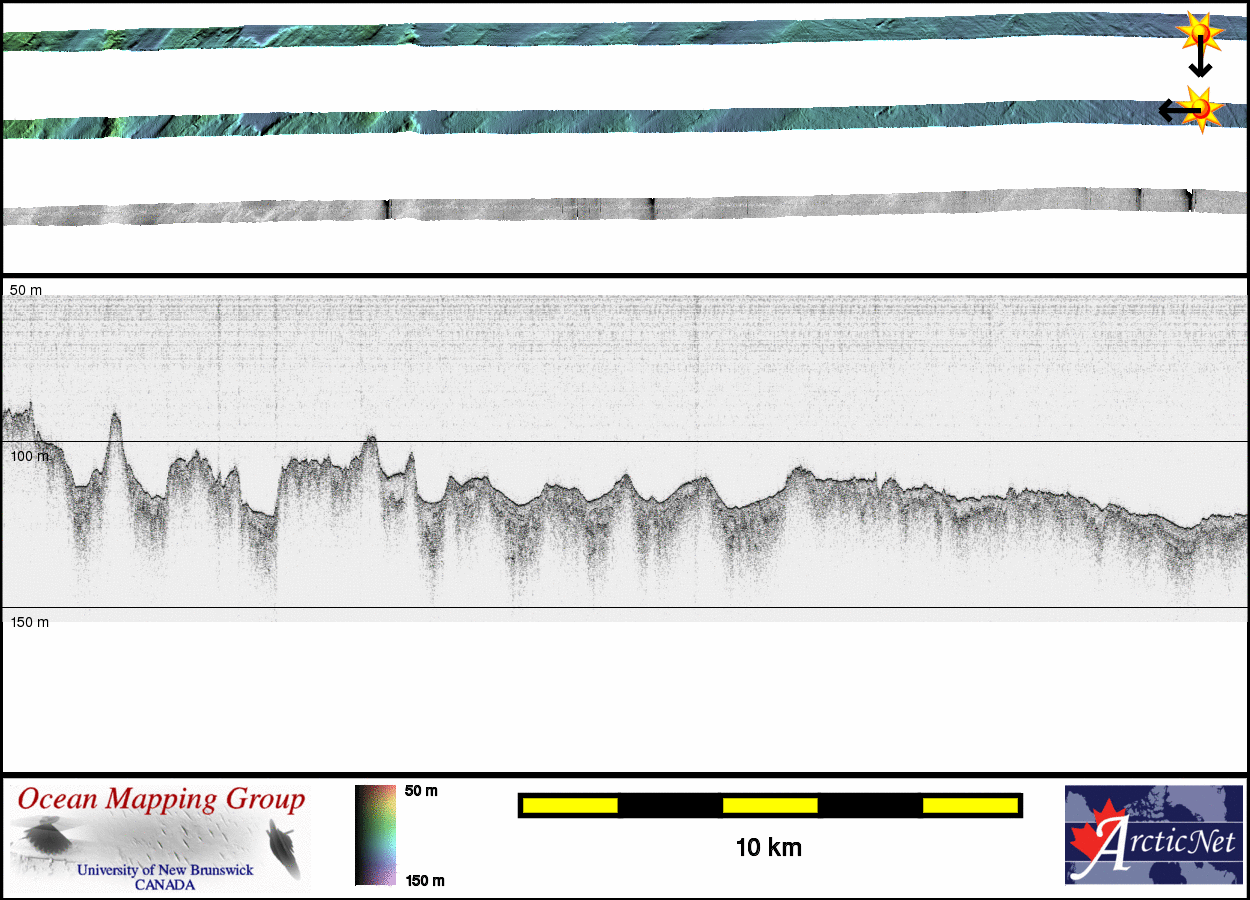This screenshot has height=900, width=1250.
Task: Click University of New Brunswick CANADA text
Action: coord(165,877)
